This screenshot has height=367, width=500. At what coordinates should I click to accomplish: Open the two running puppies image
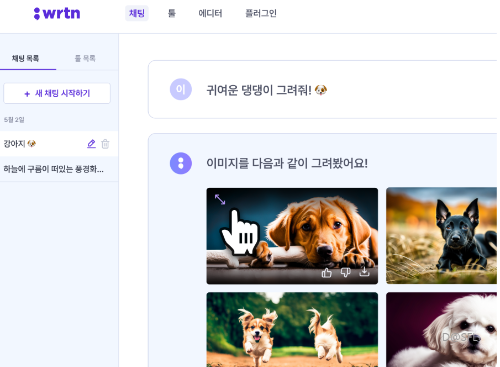pos(292,329)
